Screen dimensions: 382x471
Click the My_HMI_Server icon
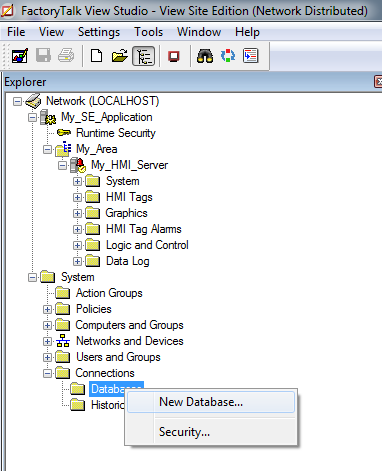[x=78, y=165]
